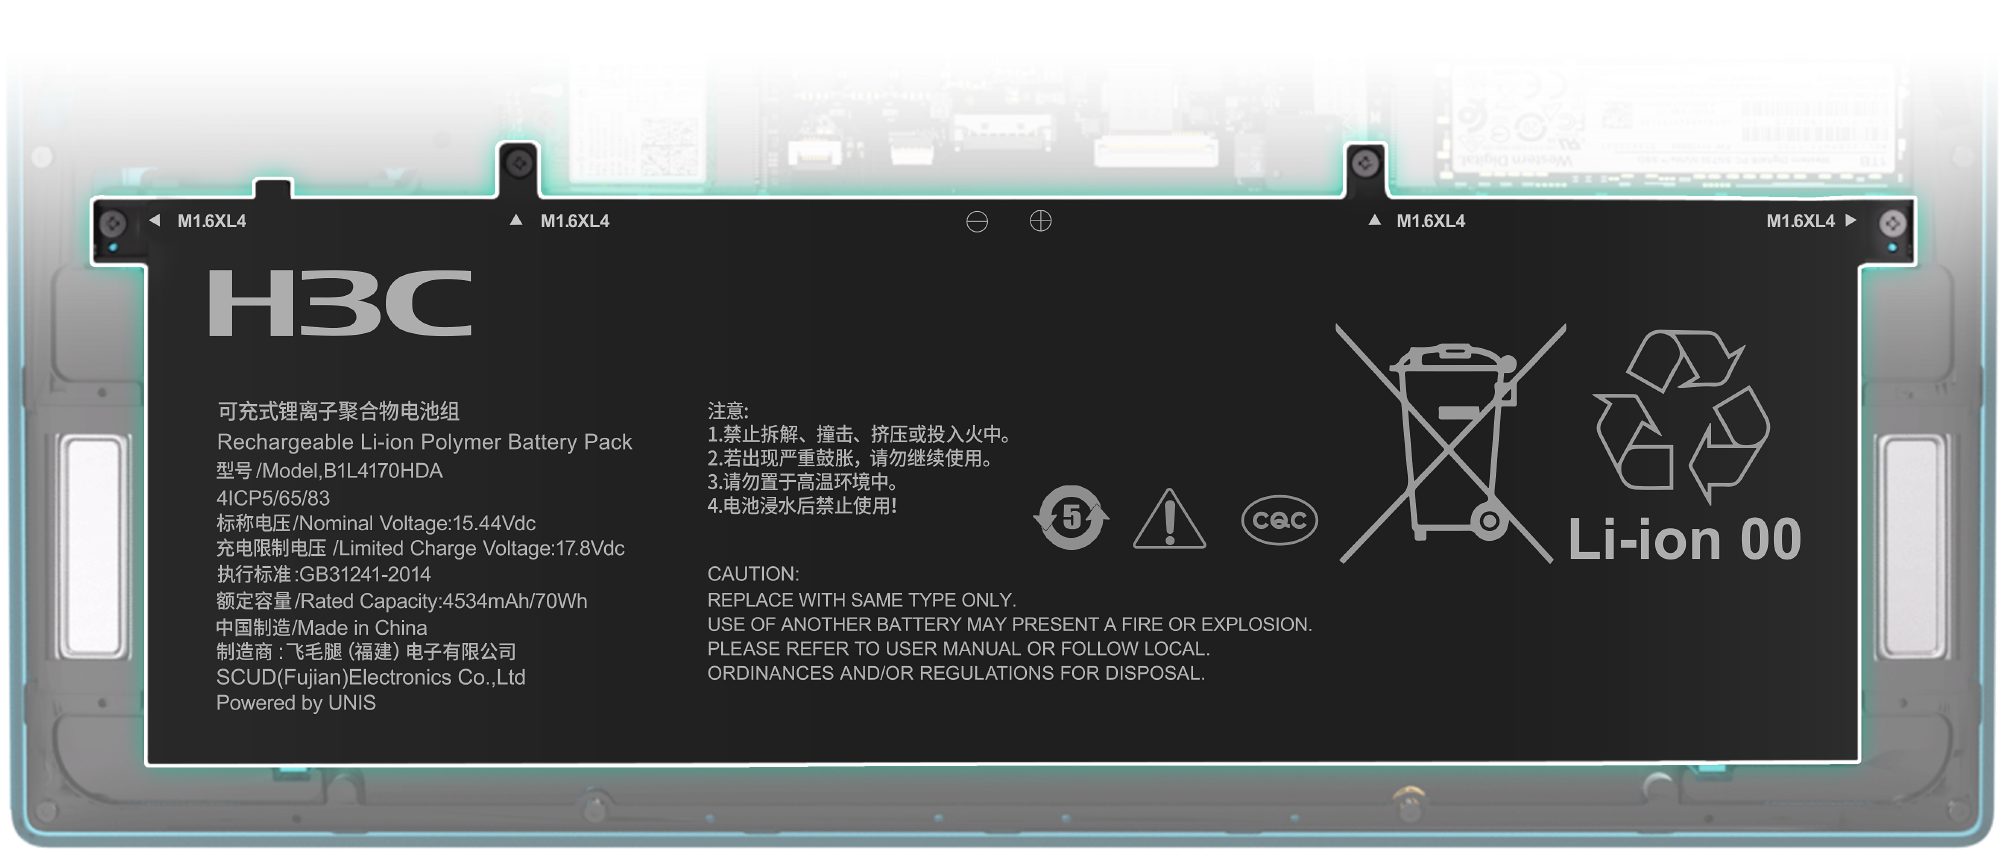The image size is (2000, 850).
Task: Click the CAUTION: heading text
Action: click(753, 574)
